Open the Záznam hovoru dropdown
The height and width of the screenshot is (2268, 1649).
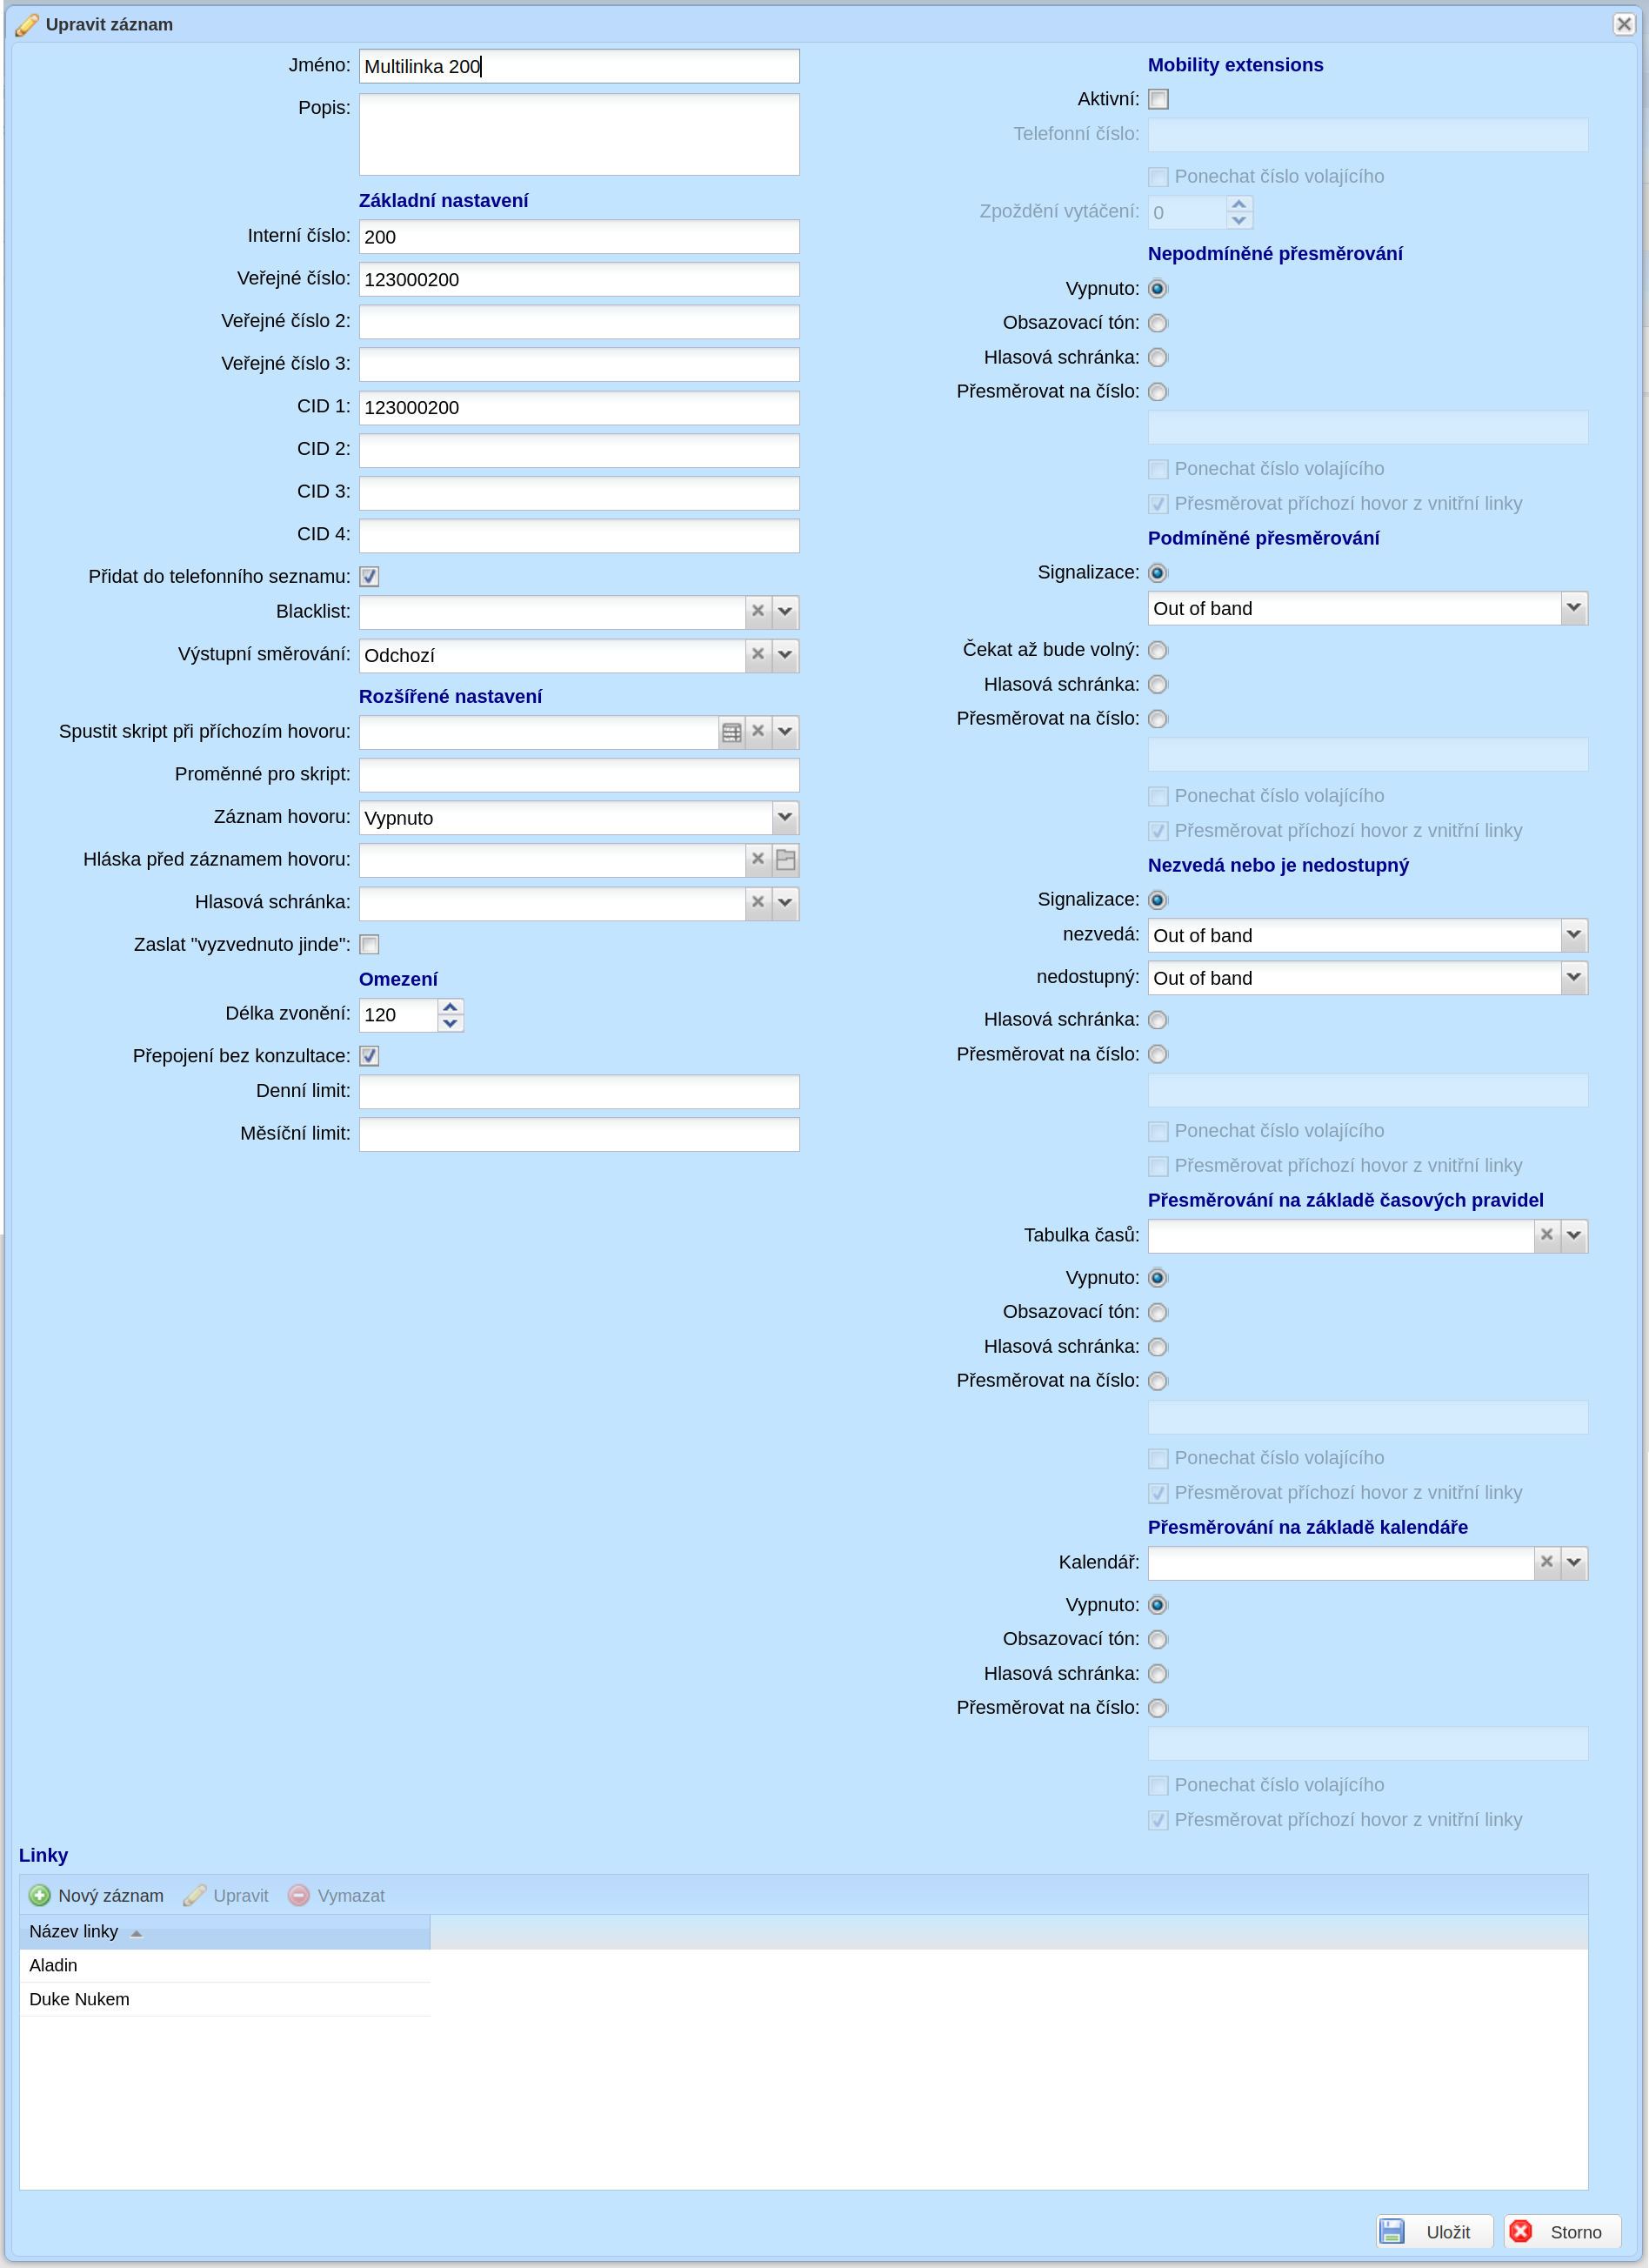[x=786, y=818]
